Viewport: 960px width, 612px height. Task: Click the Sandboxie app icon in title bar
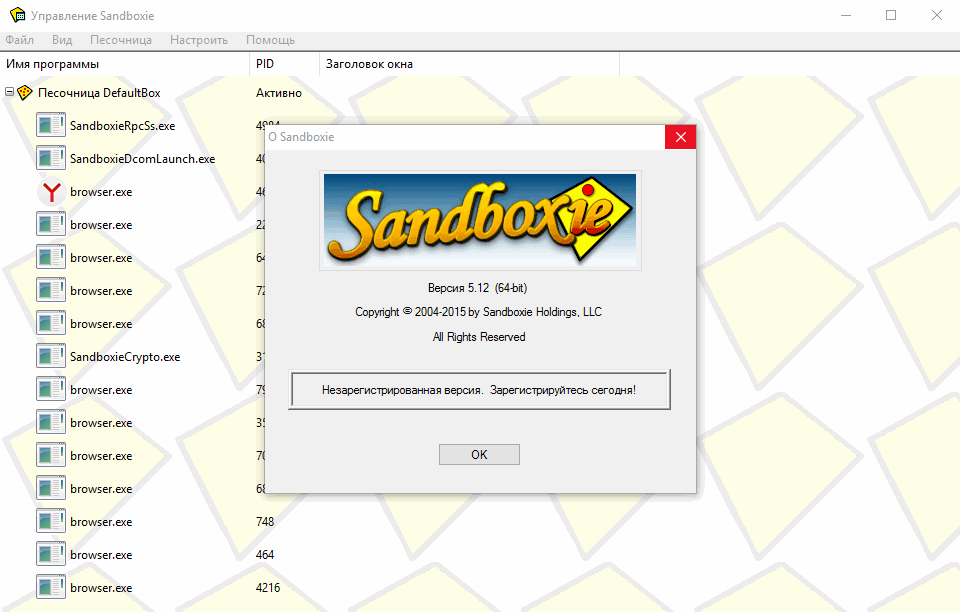pos(17,15)
